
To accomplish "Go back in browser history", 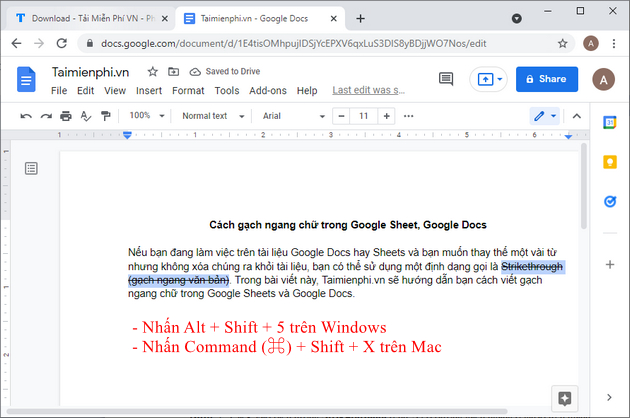I will (16, 43).
